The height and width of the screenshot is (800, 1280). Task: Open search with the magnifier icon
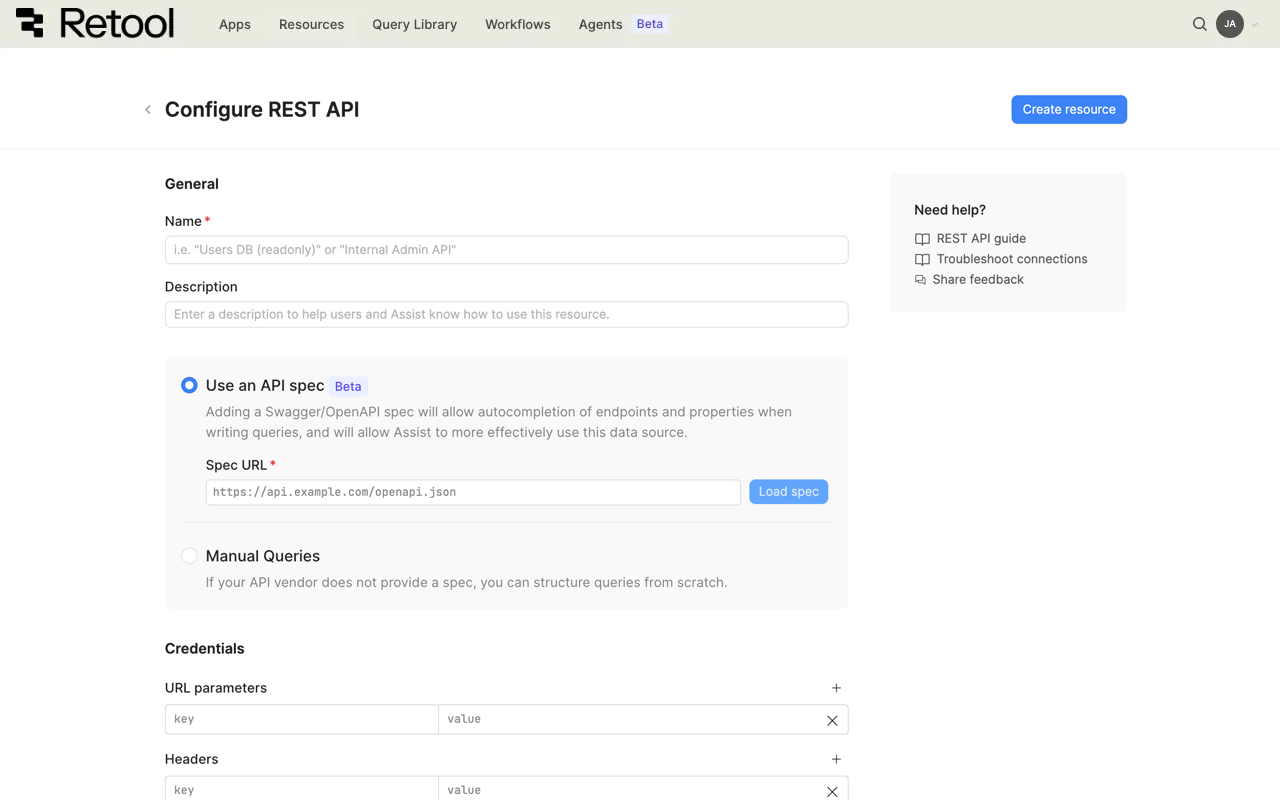1199,24
